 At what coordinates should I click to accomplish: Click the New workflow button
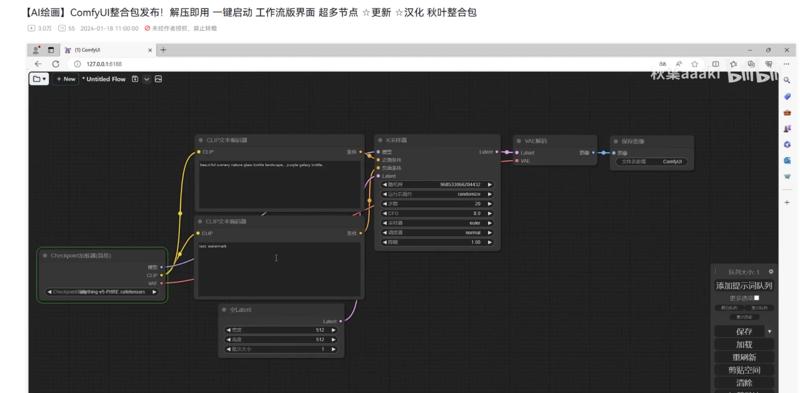point(66,79)
